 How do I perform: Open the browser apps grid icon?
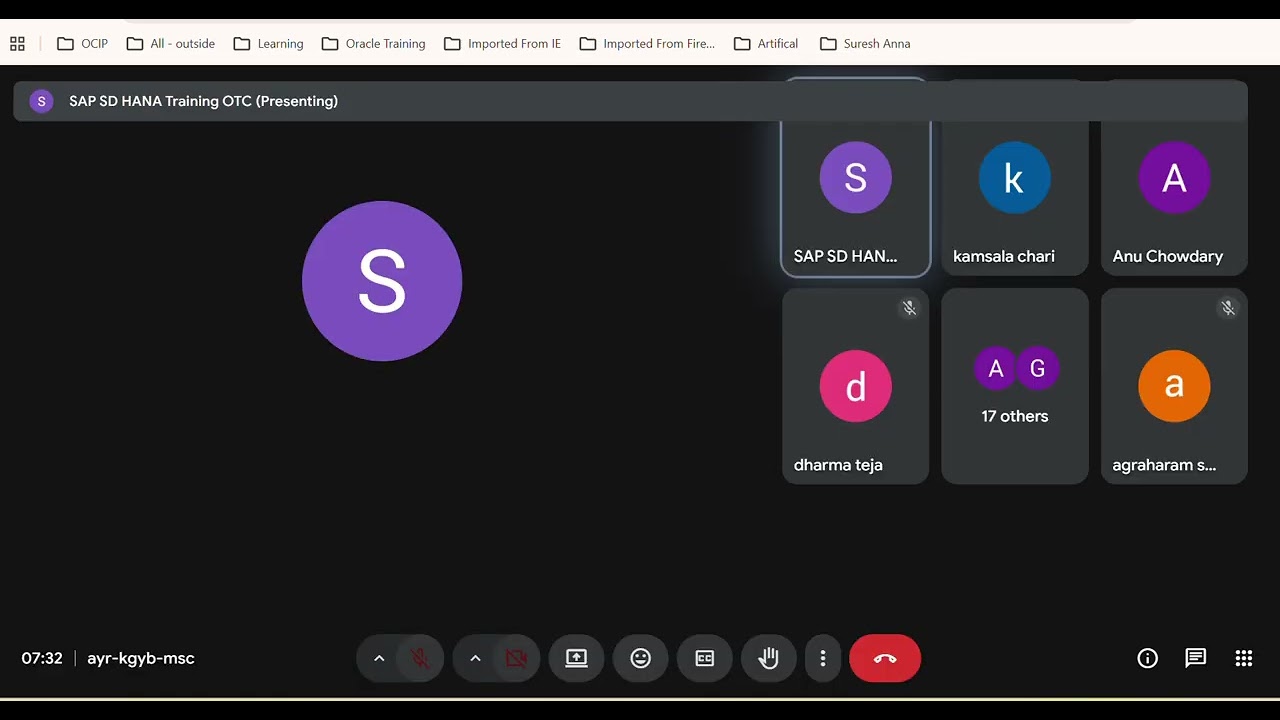tap(17, 44)
